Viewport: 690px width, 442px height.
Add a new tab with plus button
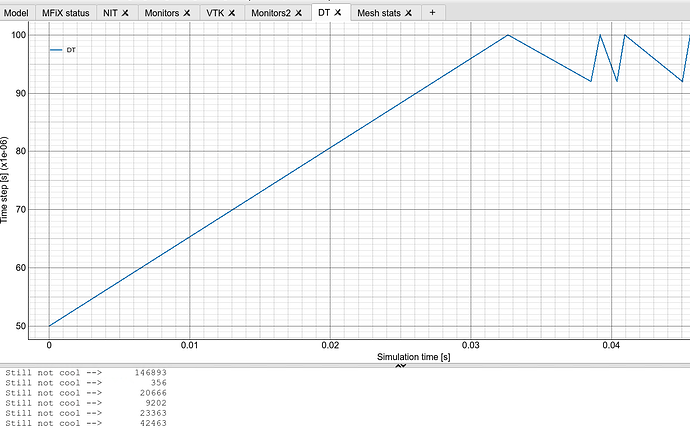coord(432,13)
